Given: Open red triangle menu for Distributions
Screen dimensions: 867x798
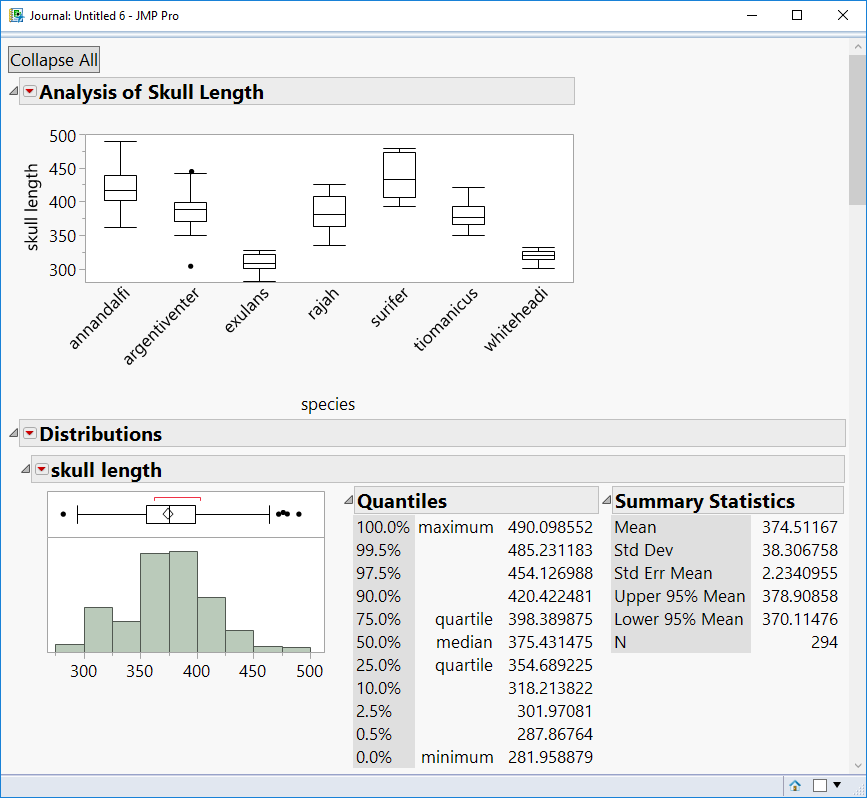Looking at the screenshot, I should click(x=30, y=433).
